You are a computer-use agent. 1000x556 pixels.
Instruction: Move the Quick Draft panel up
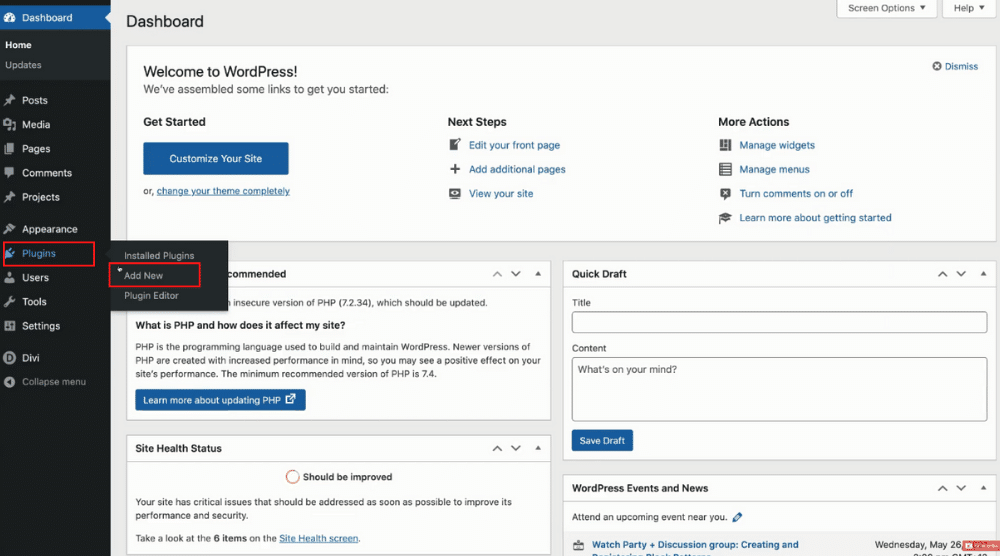pyautogui.click(x=943, y=274)
